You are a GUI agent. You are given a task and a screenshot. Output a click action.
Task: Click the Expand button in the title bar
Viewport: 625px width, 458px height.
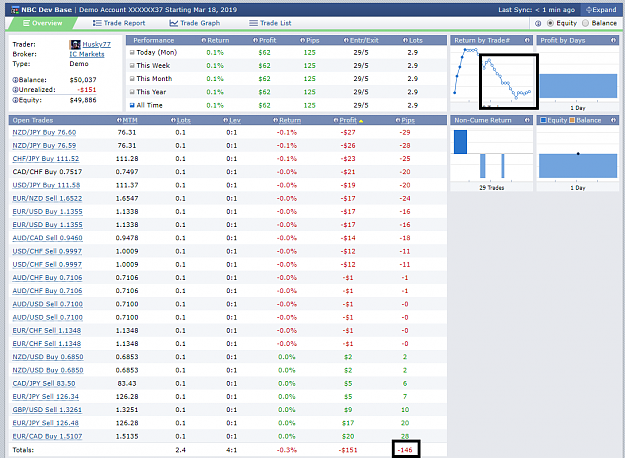click(x=601, y=10)
